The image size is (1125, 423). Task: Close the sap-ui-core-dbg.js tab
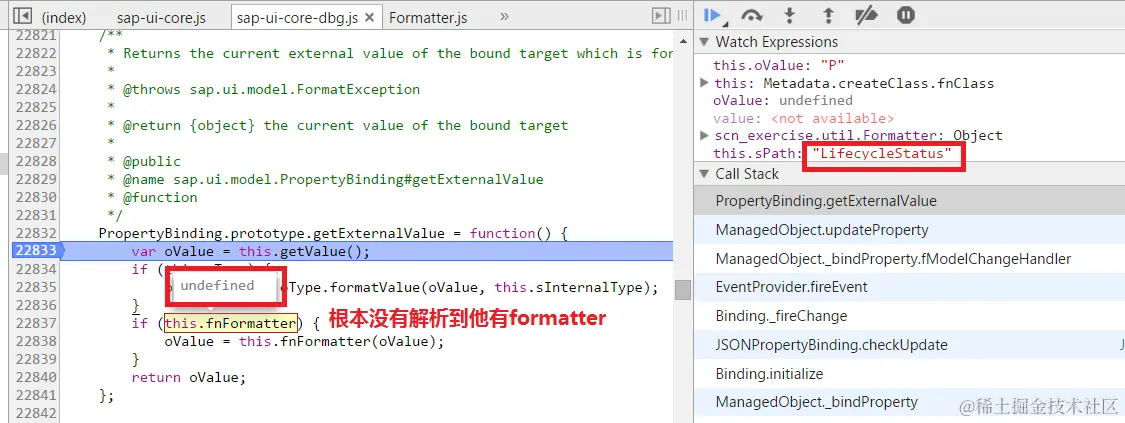click(x=370, y=18)
